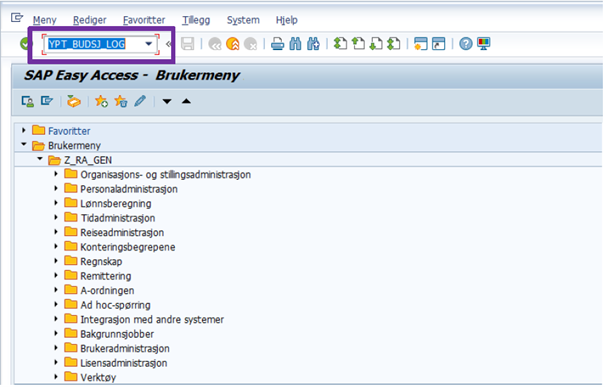Click the Create New Session icon
The height and width of the screenshot is (387, 605).
click(x=421, y=44)
